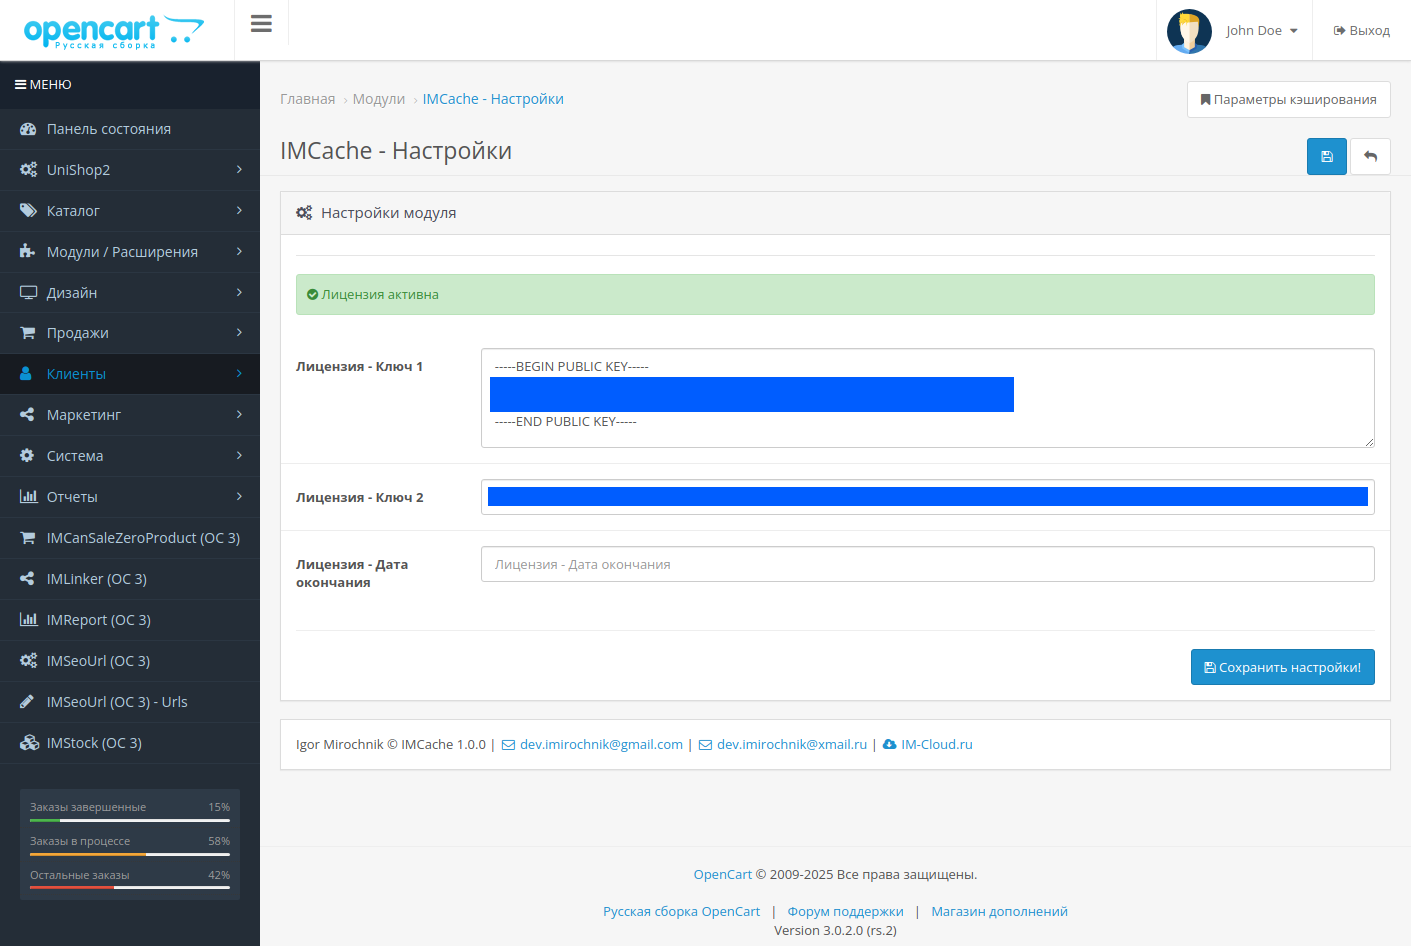Screen dimensions: 1411x946
Task: Expand the Отчеты chevron arrow
Action: click(x=239, y=497)
